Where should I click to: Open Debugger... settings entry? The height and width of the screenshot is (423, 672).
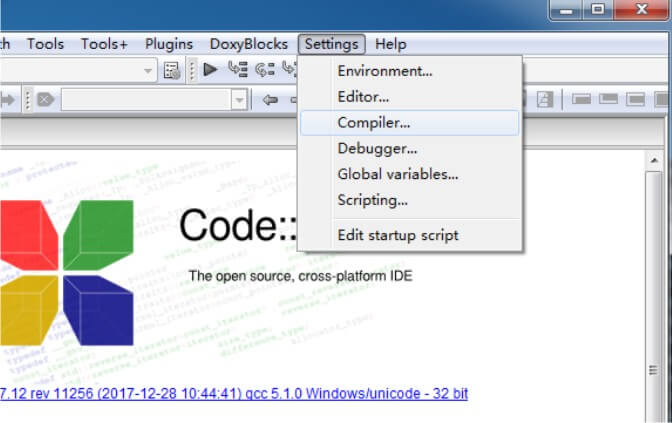(x=410, y=149)
